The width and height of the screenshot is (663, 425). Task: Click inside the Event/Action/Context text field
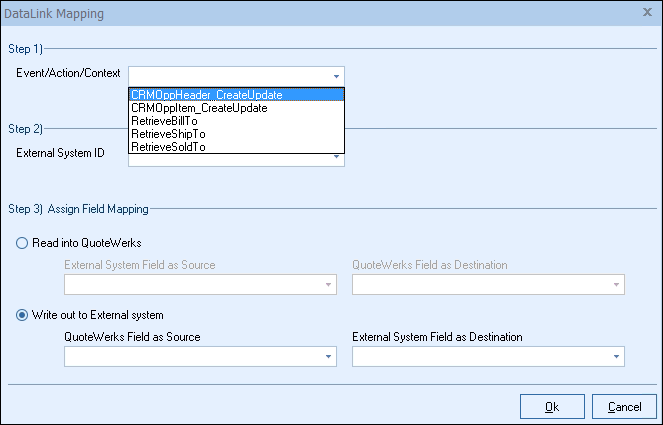(x=228, y=75)
